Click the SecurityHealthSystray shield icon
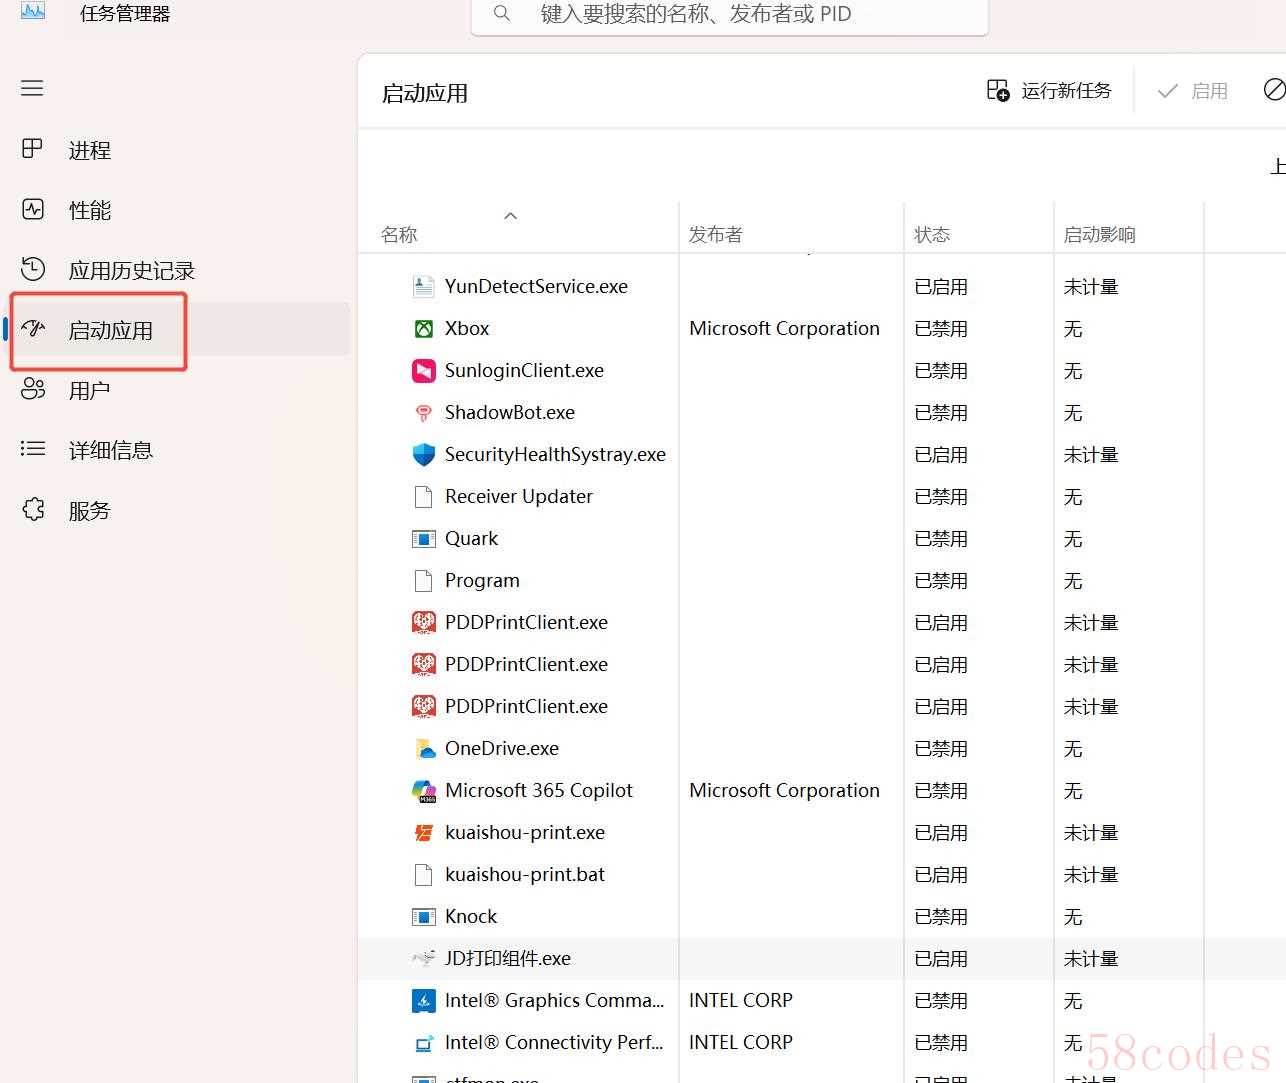The width and height of the screenshot is (1286, 1083). 424,454
